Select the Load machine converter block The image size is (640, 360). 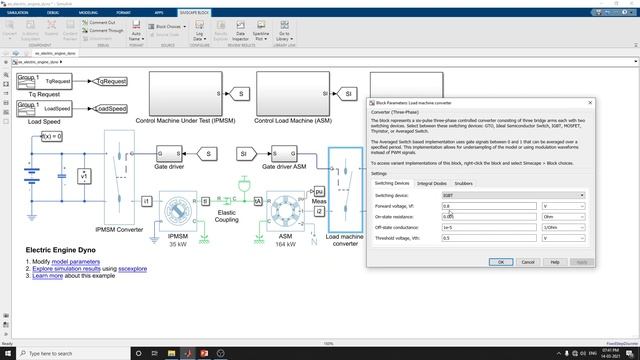345,190
